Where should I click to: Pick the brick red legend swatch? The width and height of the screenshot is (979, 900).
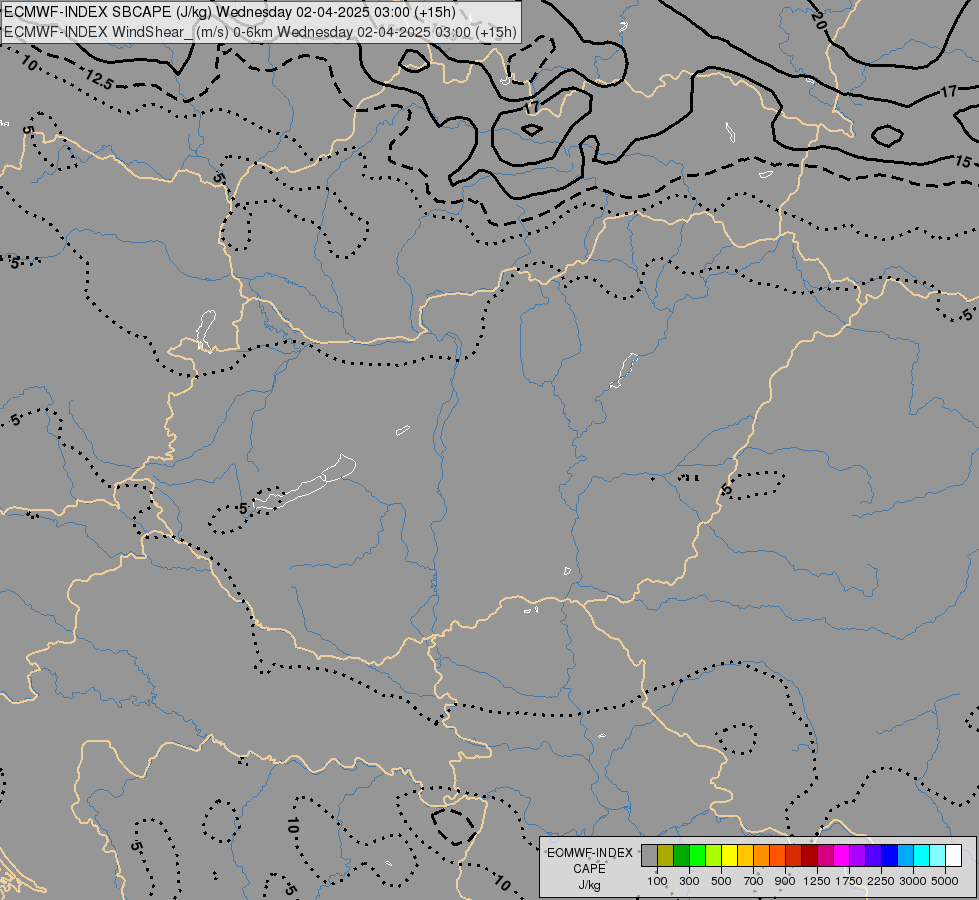tap(794, 855)
